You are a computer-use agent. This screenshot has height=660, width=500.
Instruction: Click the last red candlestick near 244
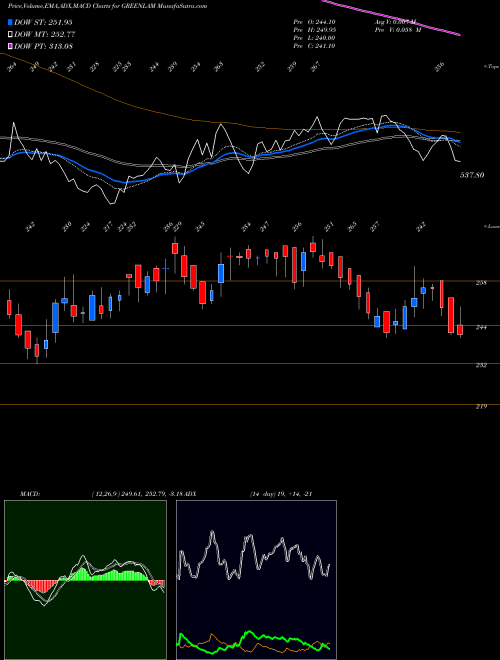coord(460,330)
